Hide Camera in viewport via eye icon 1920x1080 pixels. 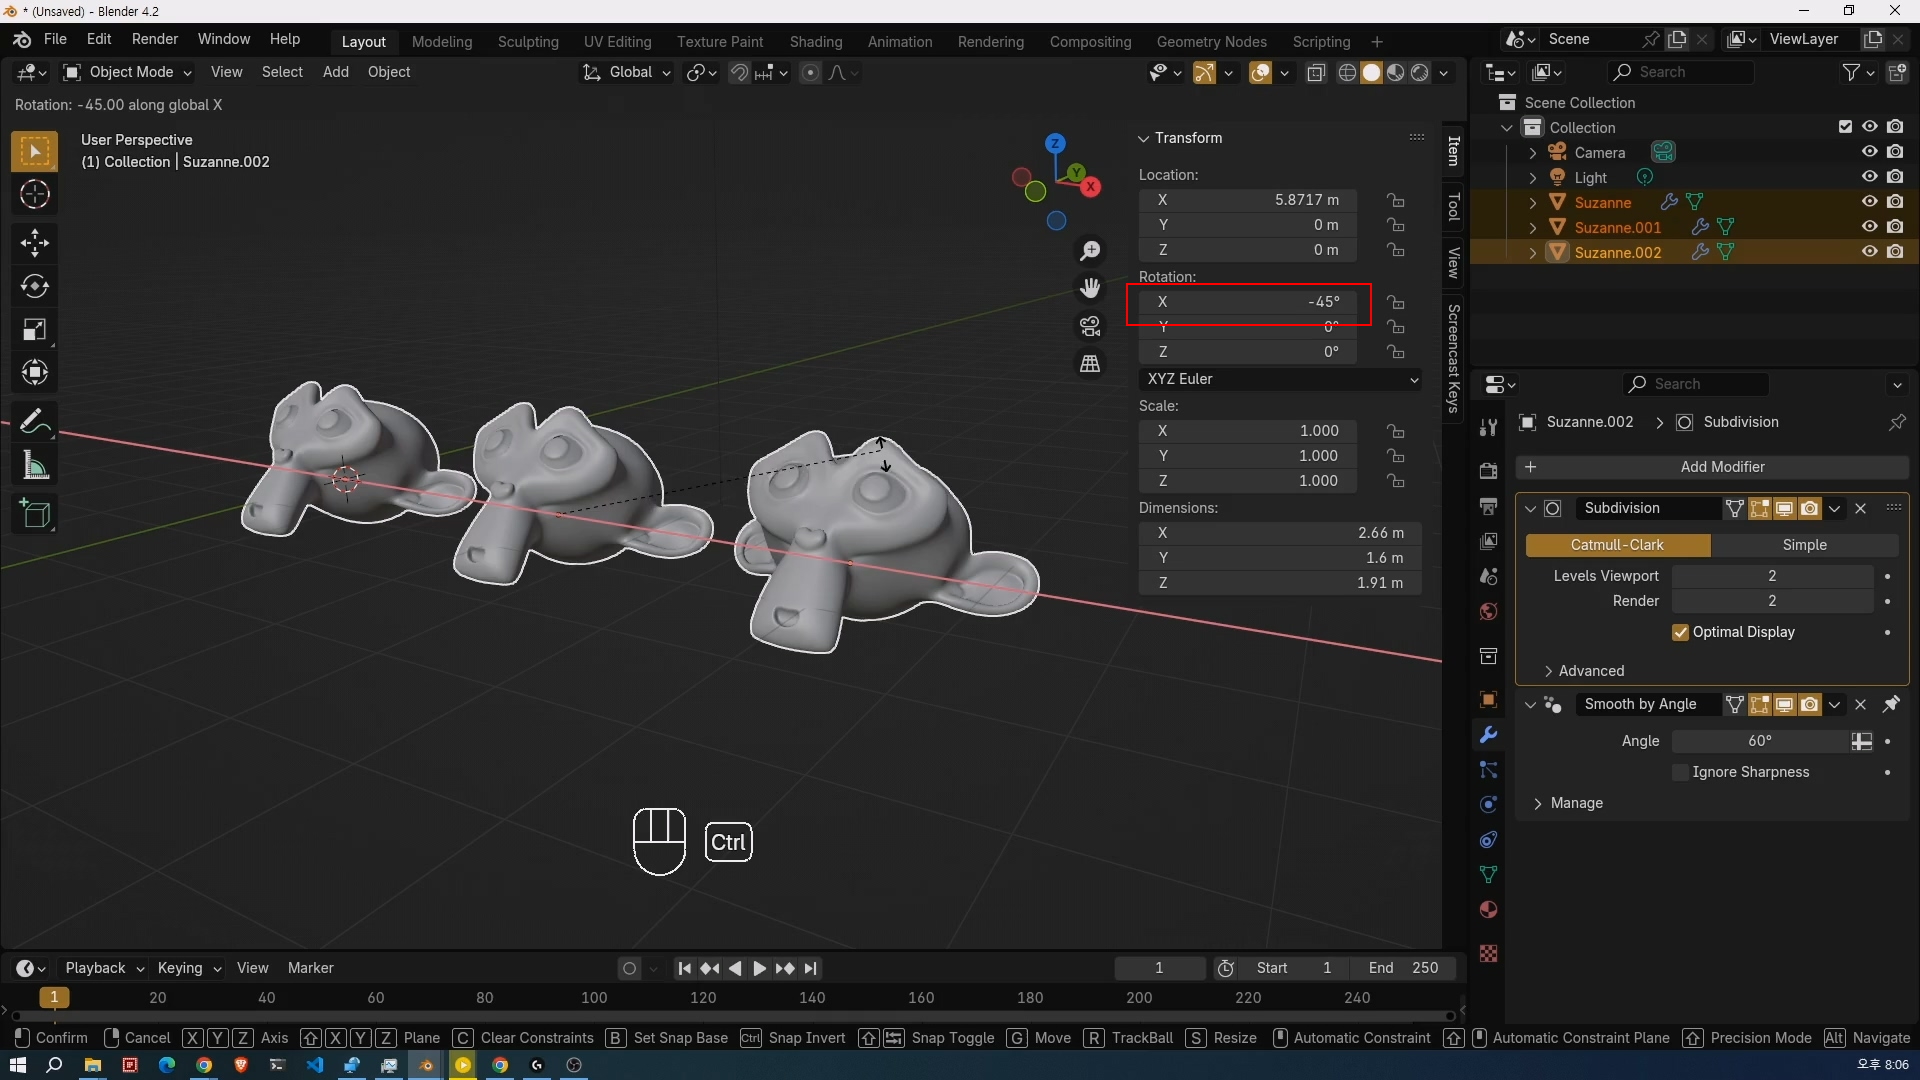(1869, 152)
